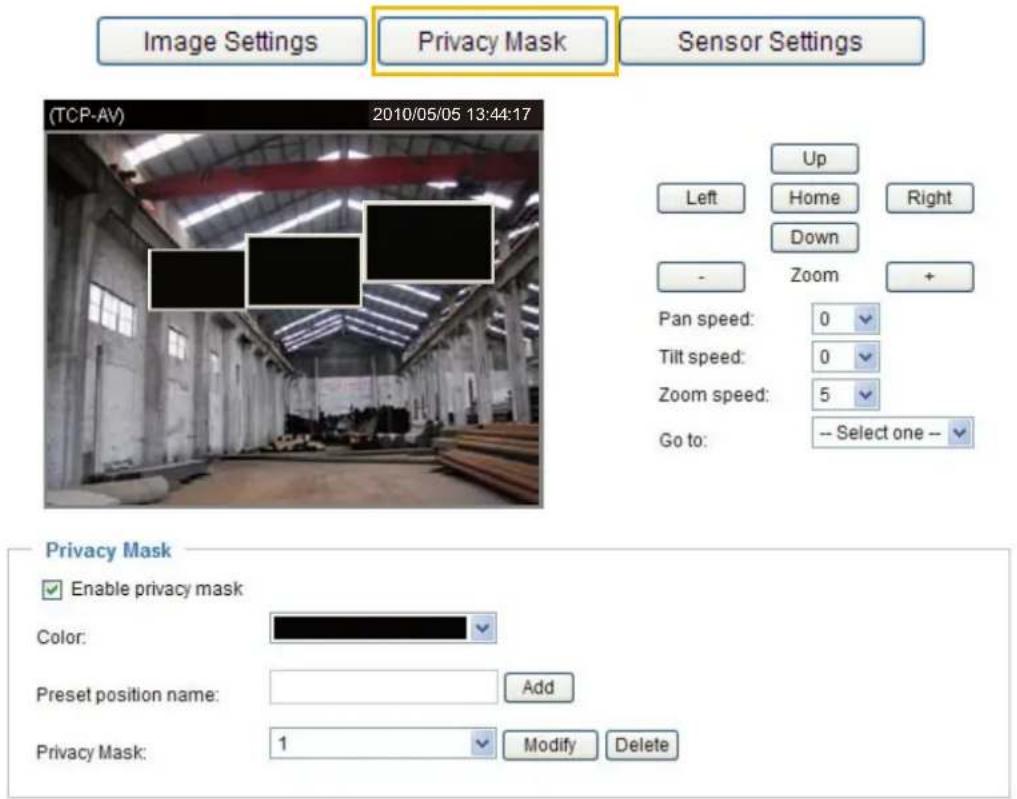
Task: Toggle Enable privacy mask checkbox
Action: (x=52, y=590)
